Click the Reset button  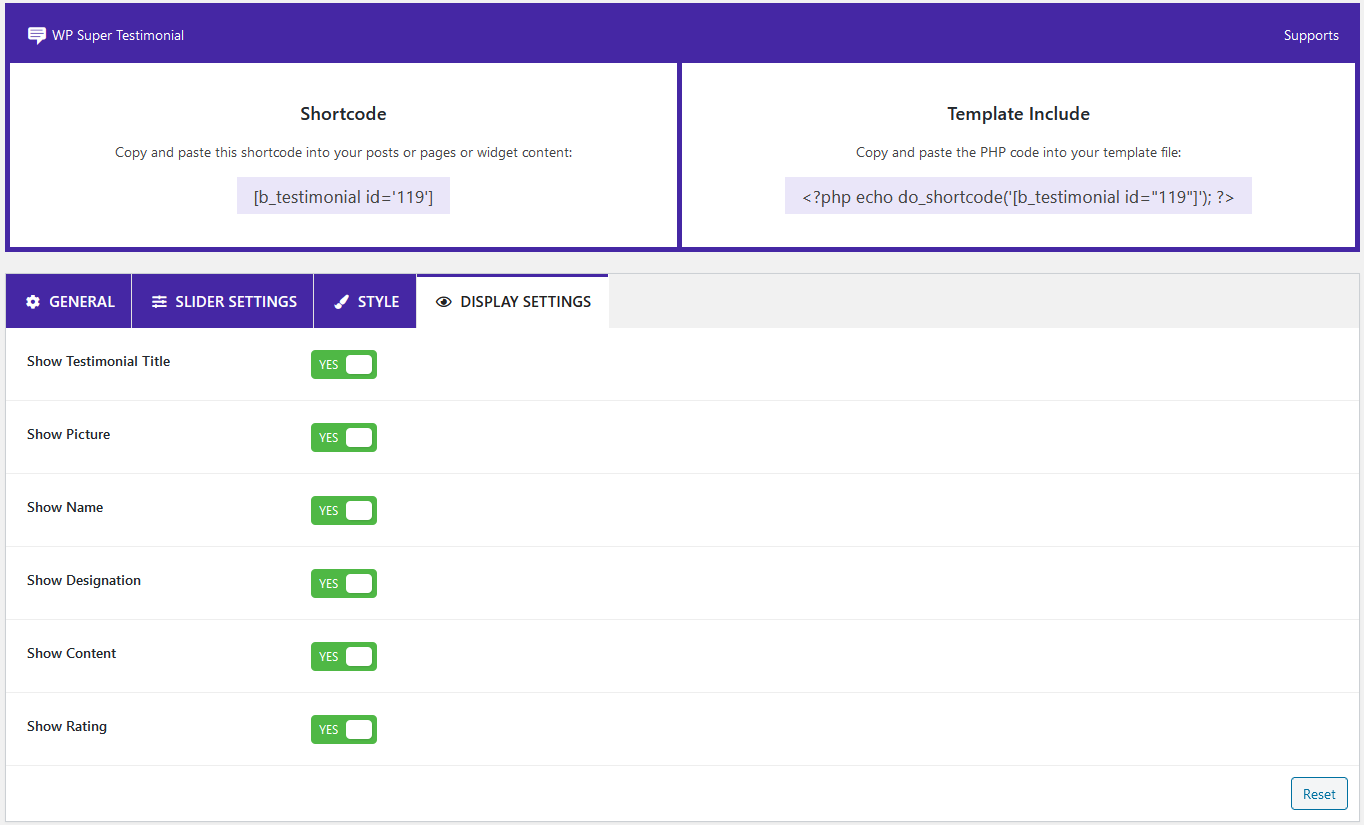(x=1319, y=794)
